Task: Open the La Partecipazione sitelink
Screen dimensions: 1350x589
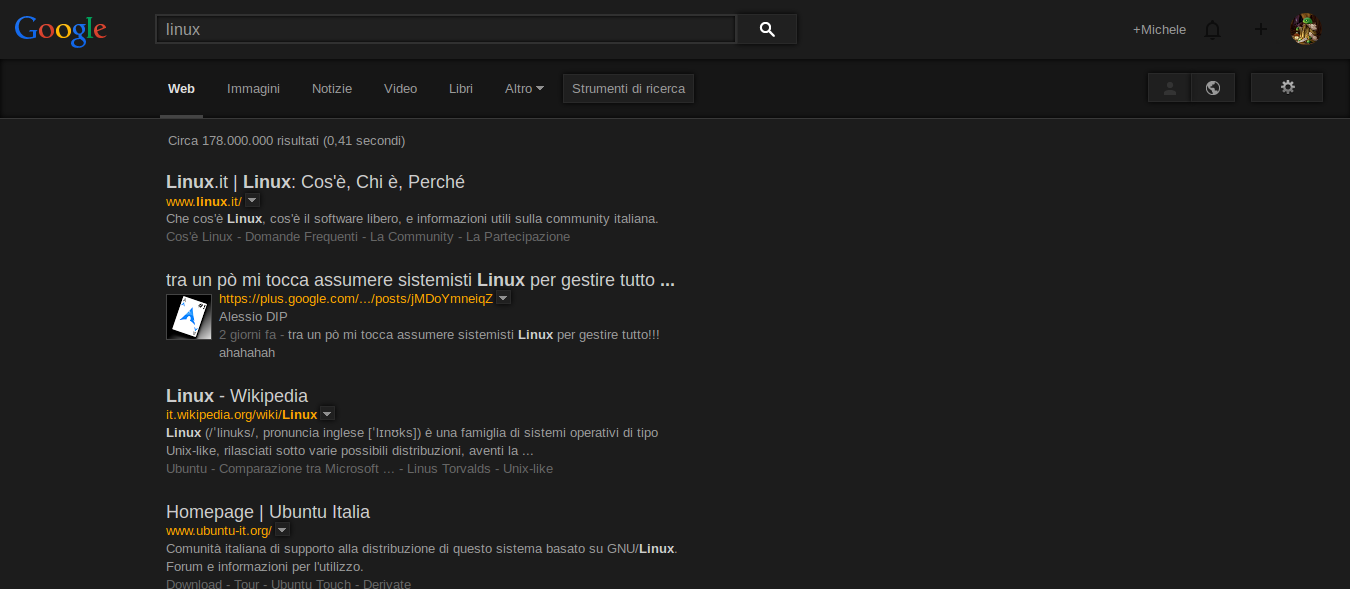Action: [x=518, y=237]
